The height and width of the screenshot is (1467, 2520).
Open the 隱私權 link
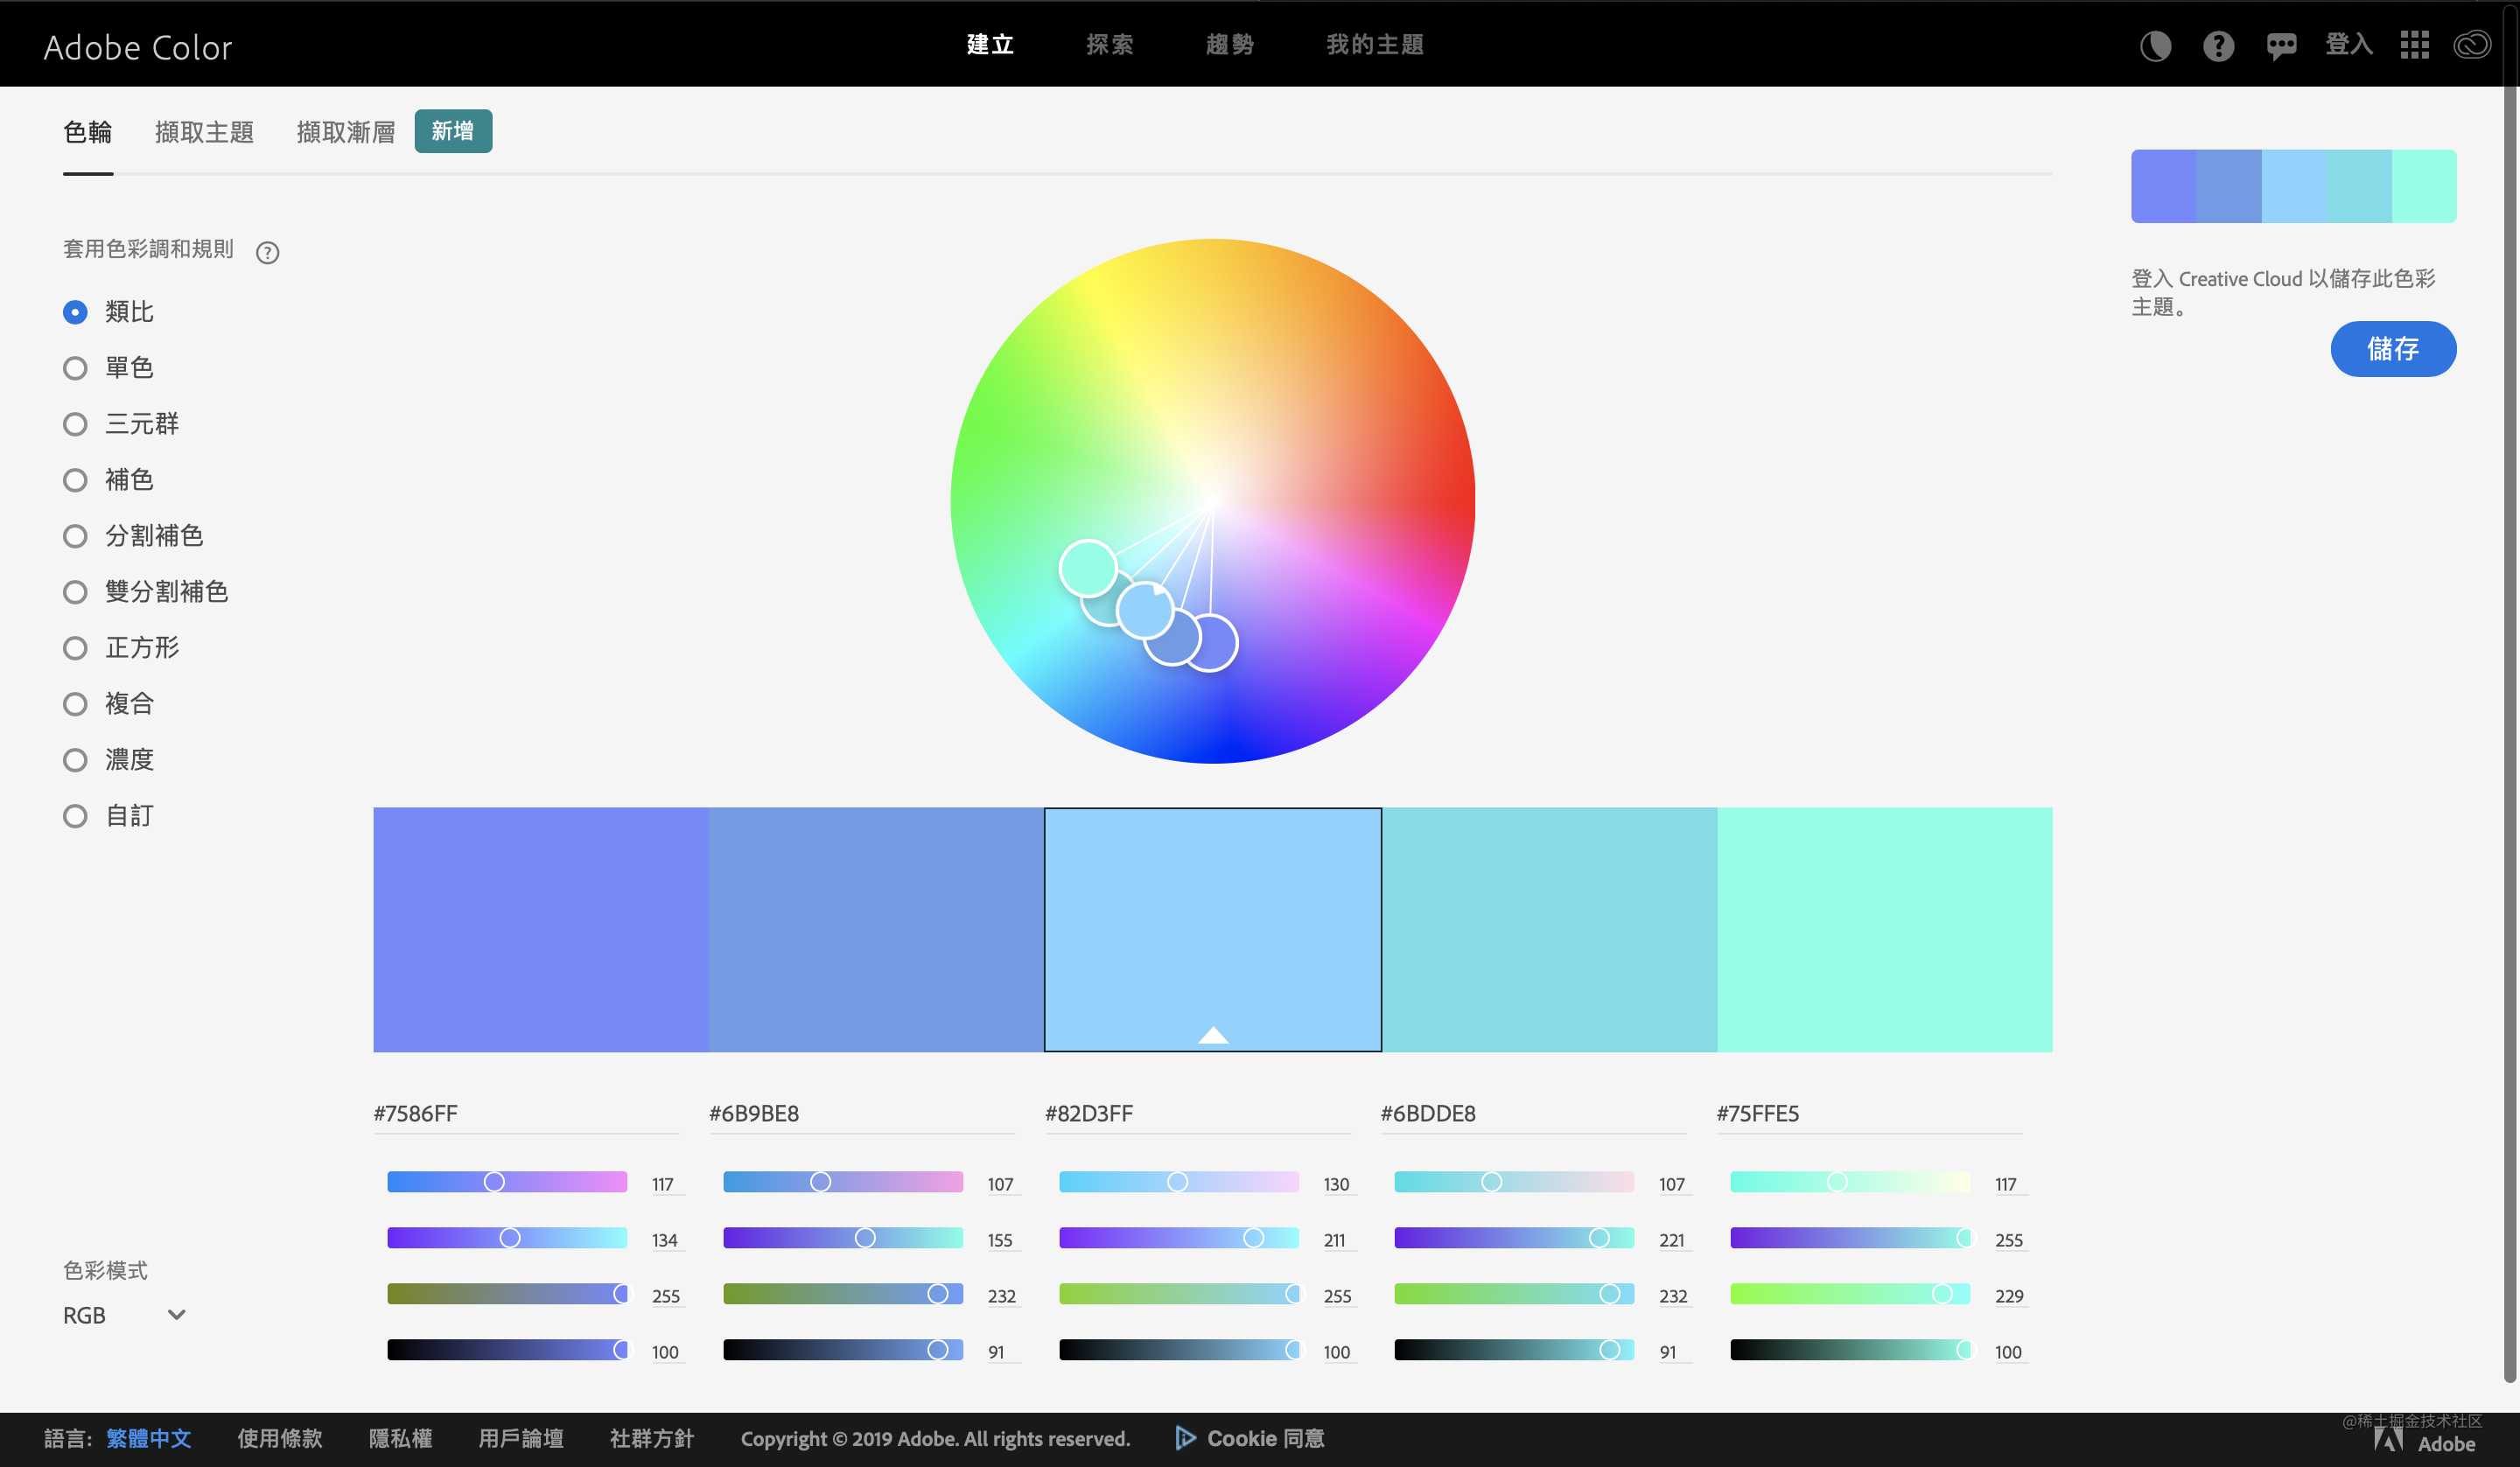(x=401, y=1439)
